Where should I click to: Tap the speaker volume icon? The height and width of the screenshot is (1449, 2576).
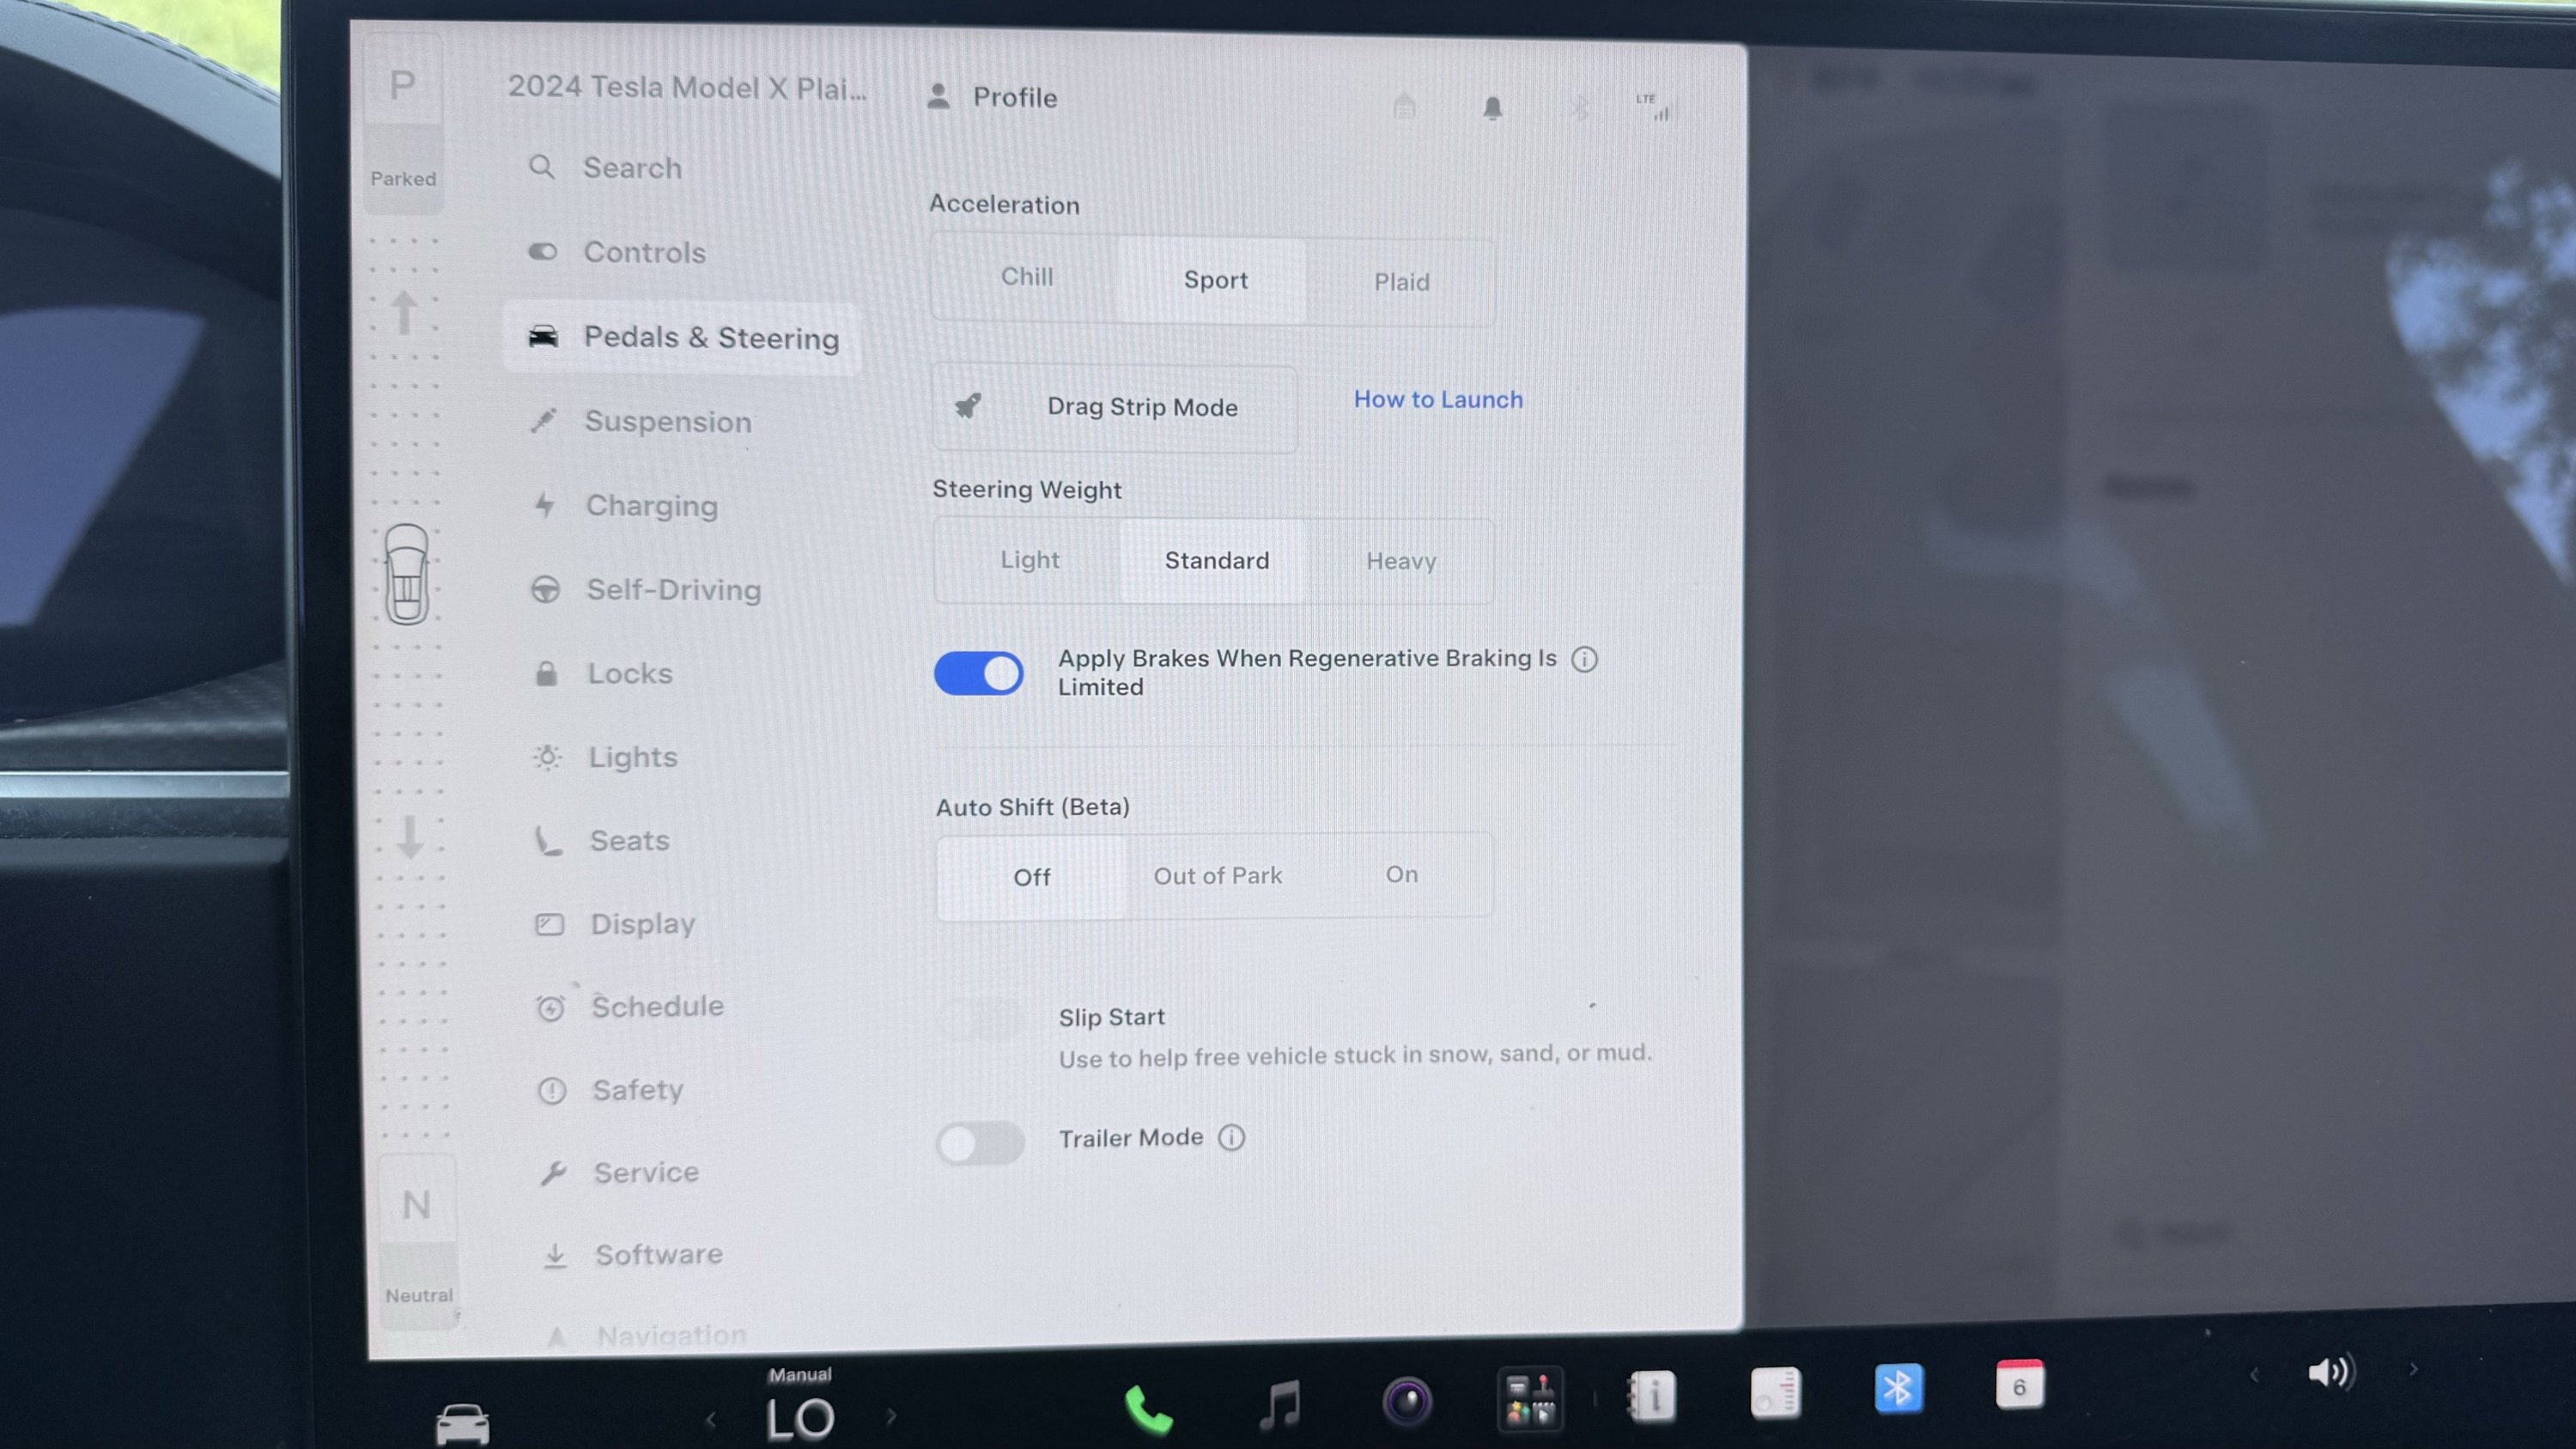point(2331,1372)
